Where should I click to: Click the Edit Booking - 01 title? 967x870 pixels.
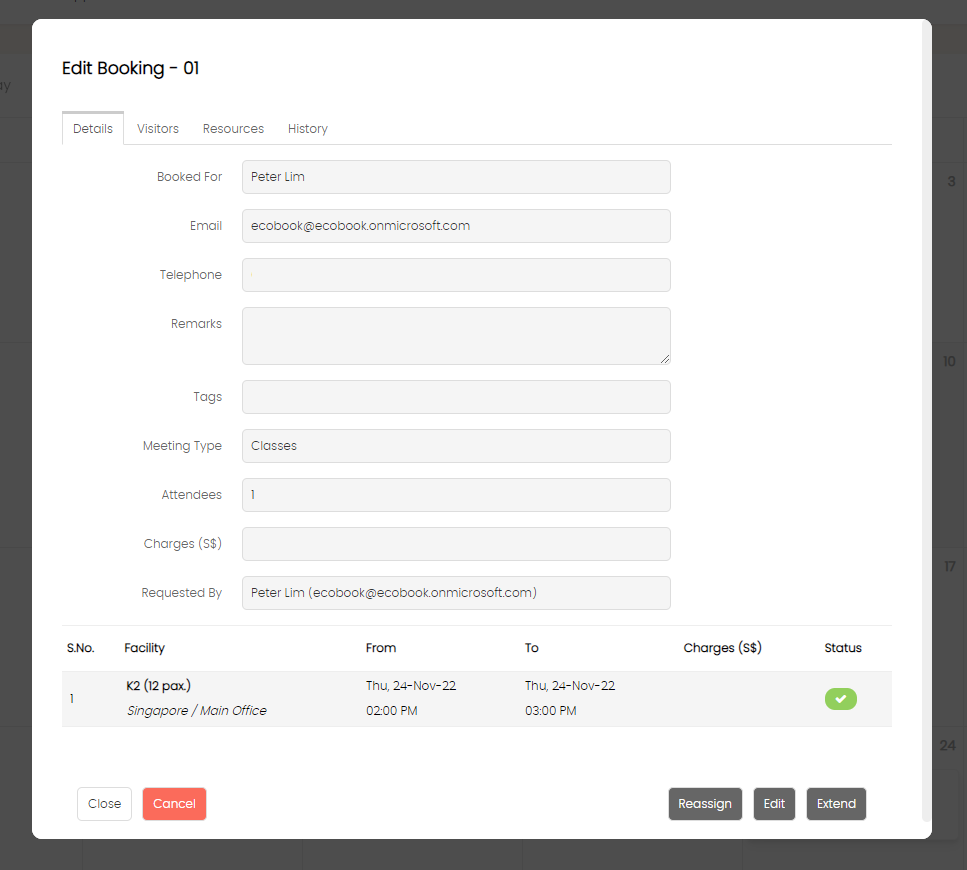coord(131,68)
